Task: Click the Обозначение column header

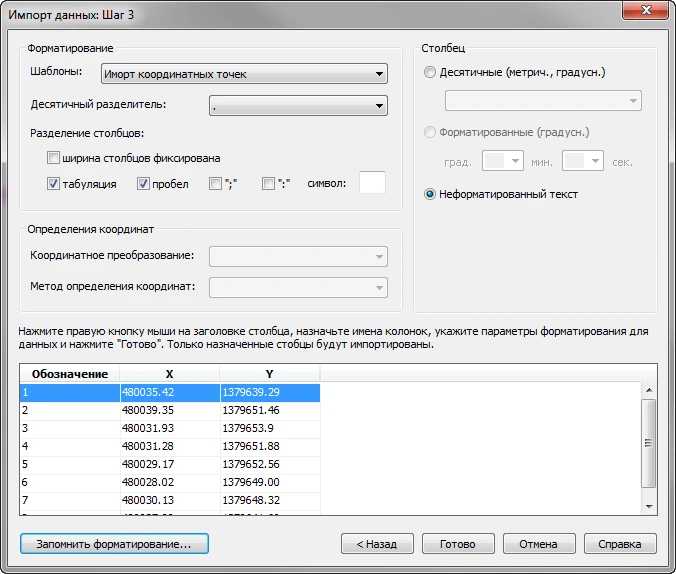Action: 69,373
